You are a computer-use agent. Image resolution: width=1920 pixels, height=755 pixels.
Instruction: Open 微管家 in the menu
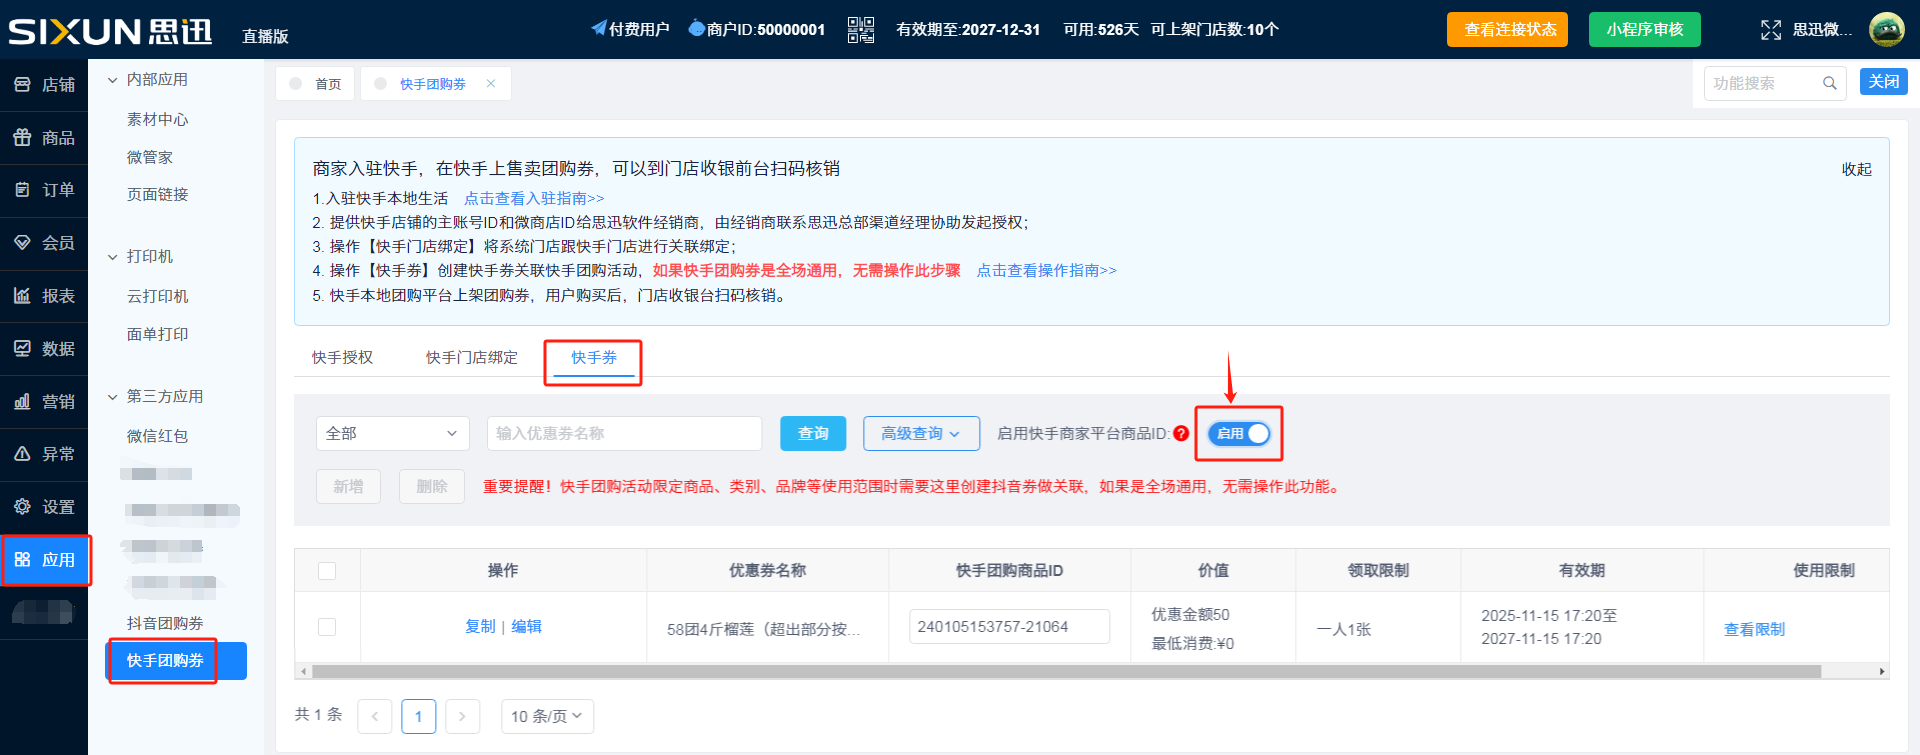(150, 157)
